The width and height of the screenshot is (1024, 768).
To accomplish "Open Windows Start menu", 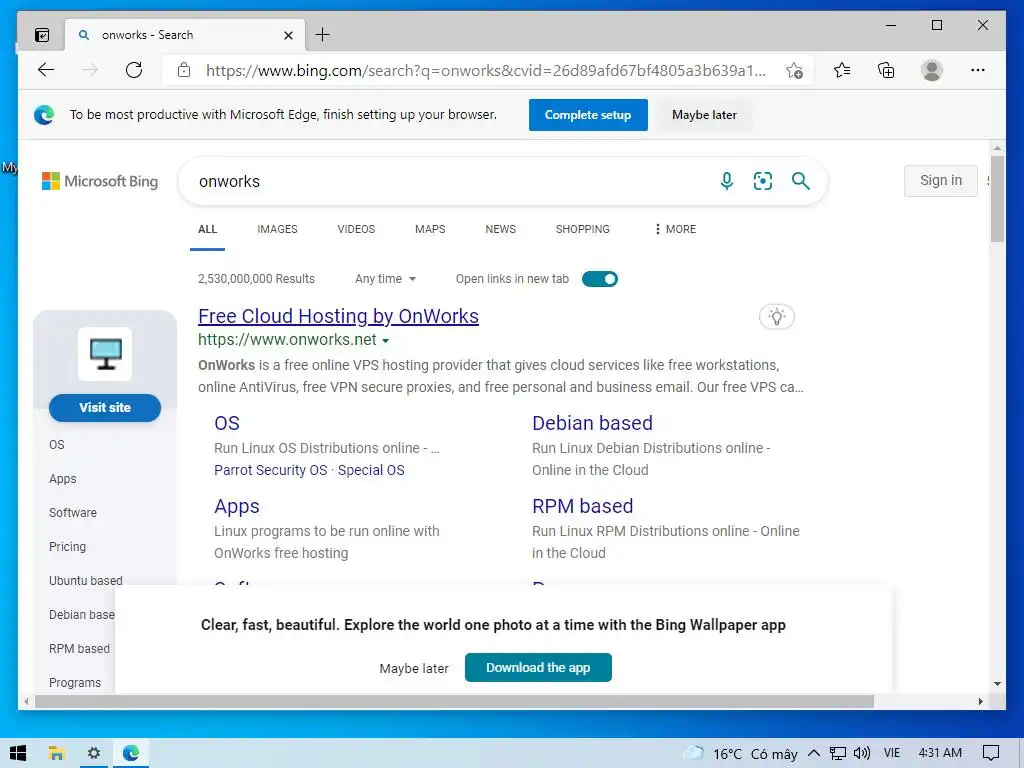I will click(x=18, y=753).
